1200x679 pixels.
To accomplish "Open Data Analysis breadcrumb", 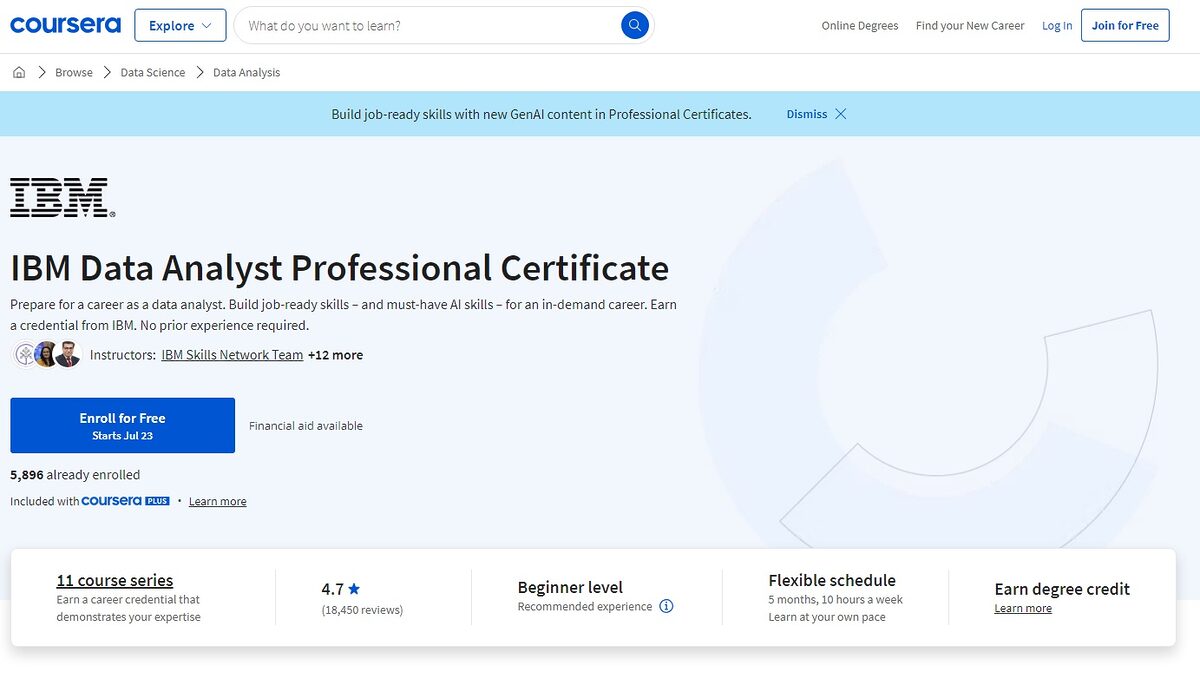I will [247, 72].
